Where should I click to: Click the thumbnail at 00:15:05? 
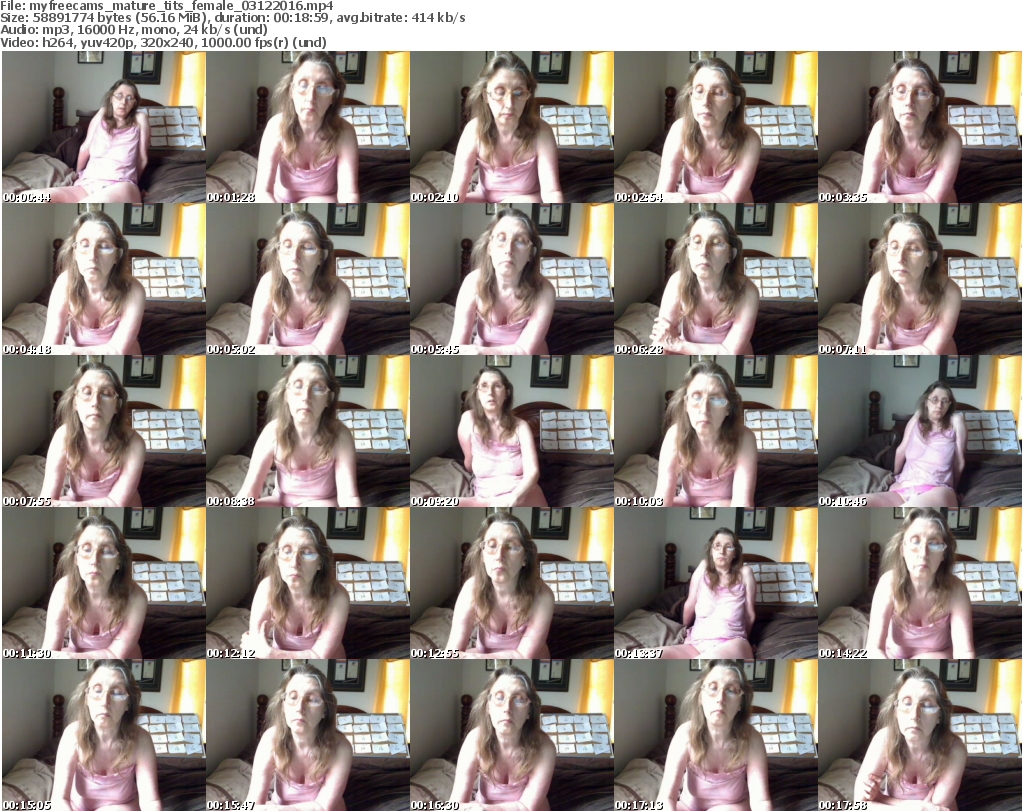pos(103,735)
